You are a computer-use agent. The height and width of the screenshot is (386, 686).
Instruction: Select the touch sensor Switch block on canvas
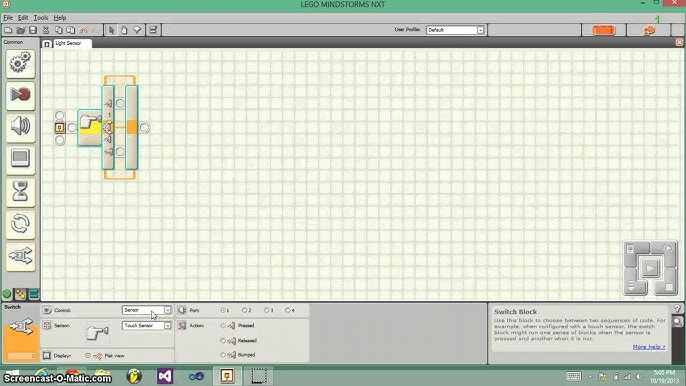tap(90, 127)
